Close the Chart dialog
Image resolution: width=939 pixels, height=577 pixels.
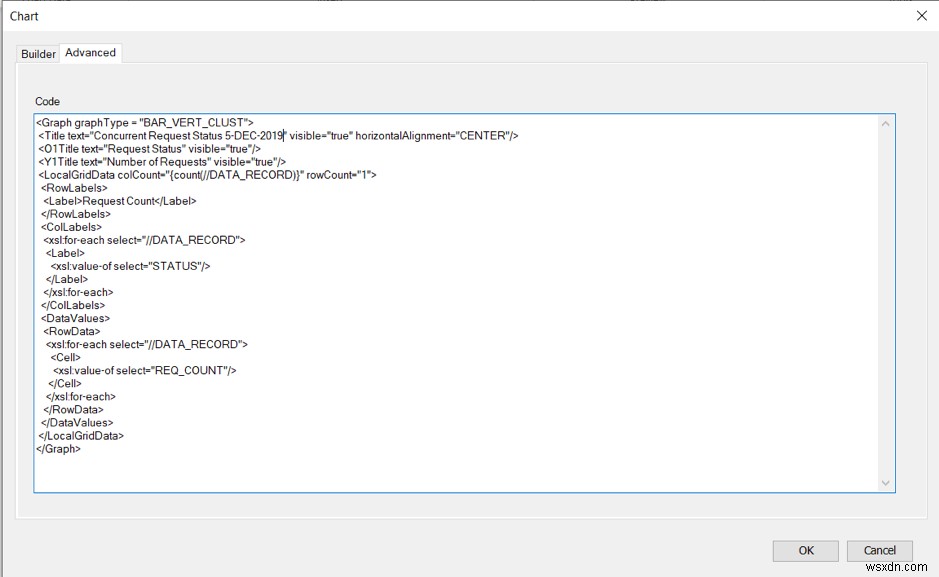tap(923, 15)
